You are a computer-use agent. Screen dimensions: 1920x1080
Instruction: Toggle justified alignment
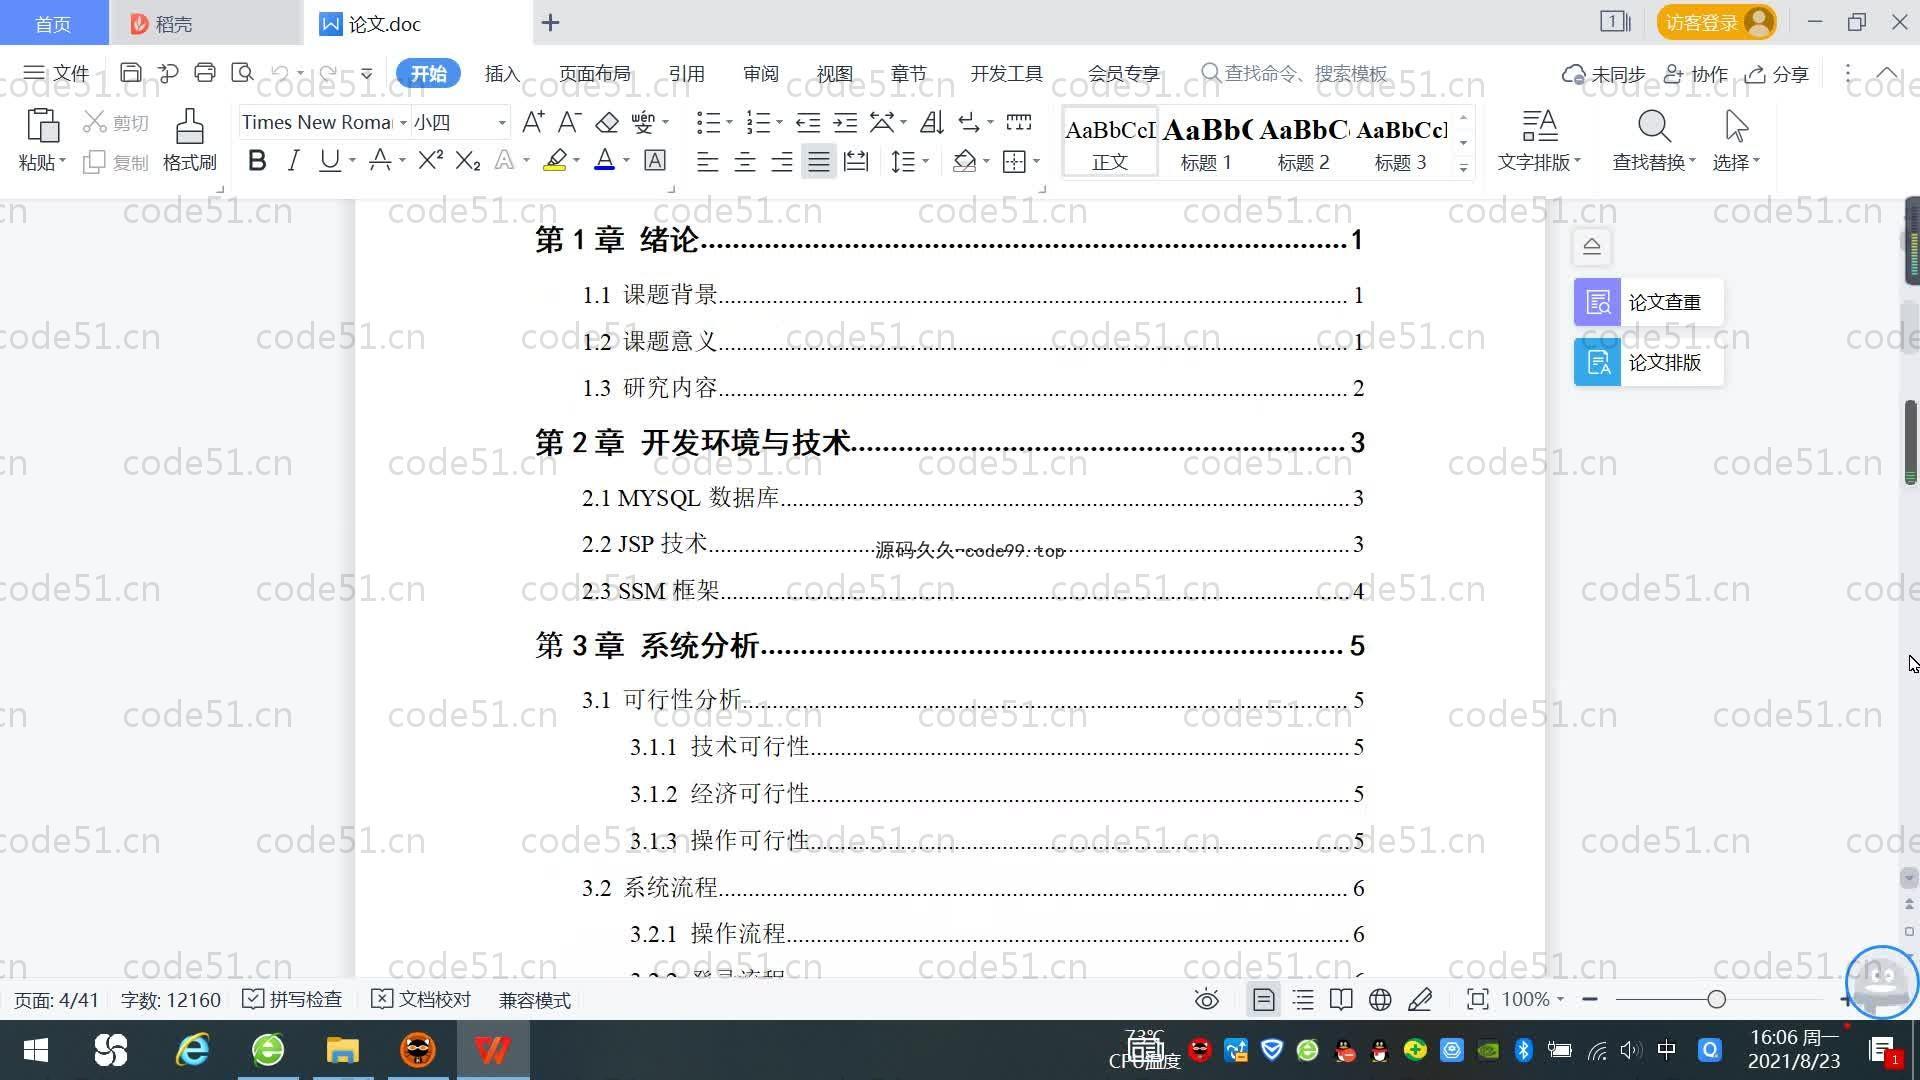pos(819,161)
